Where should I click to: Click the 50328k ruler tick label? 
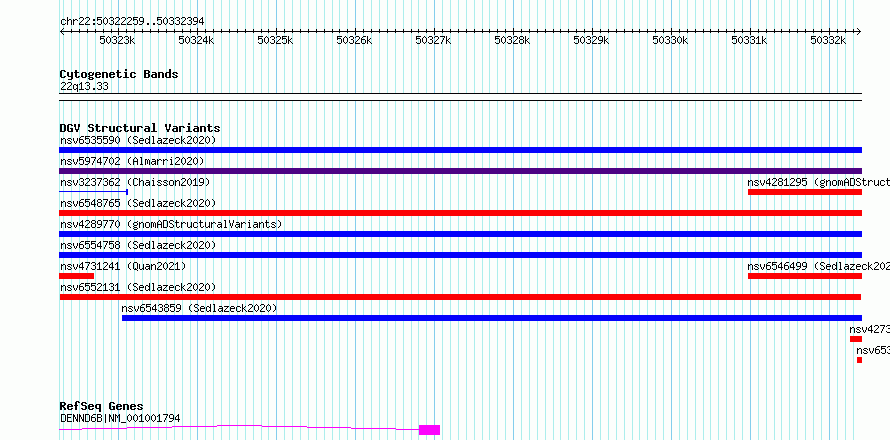point(512,40)
